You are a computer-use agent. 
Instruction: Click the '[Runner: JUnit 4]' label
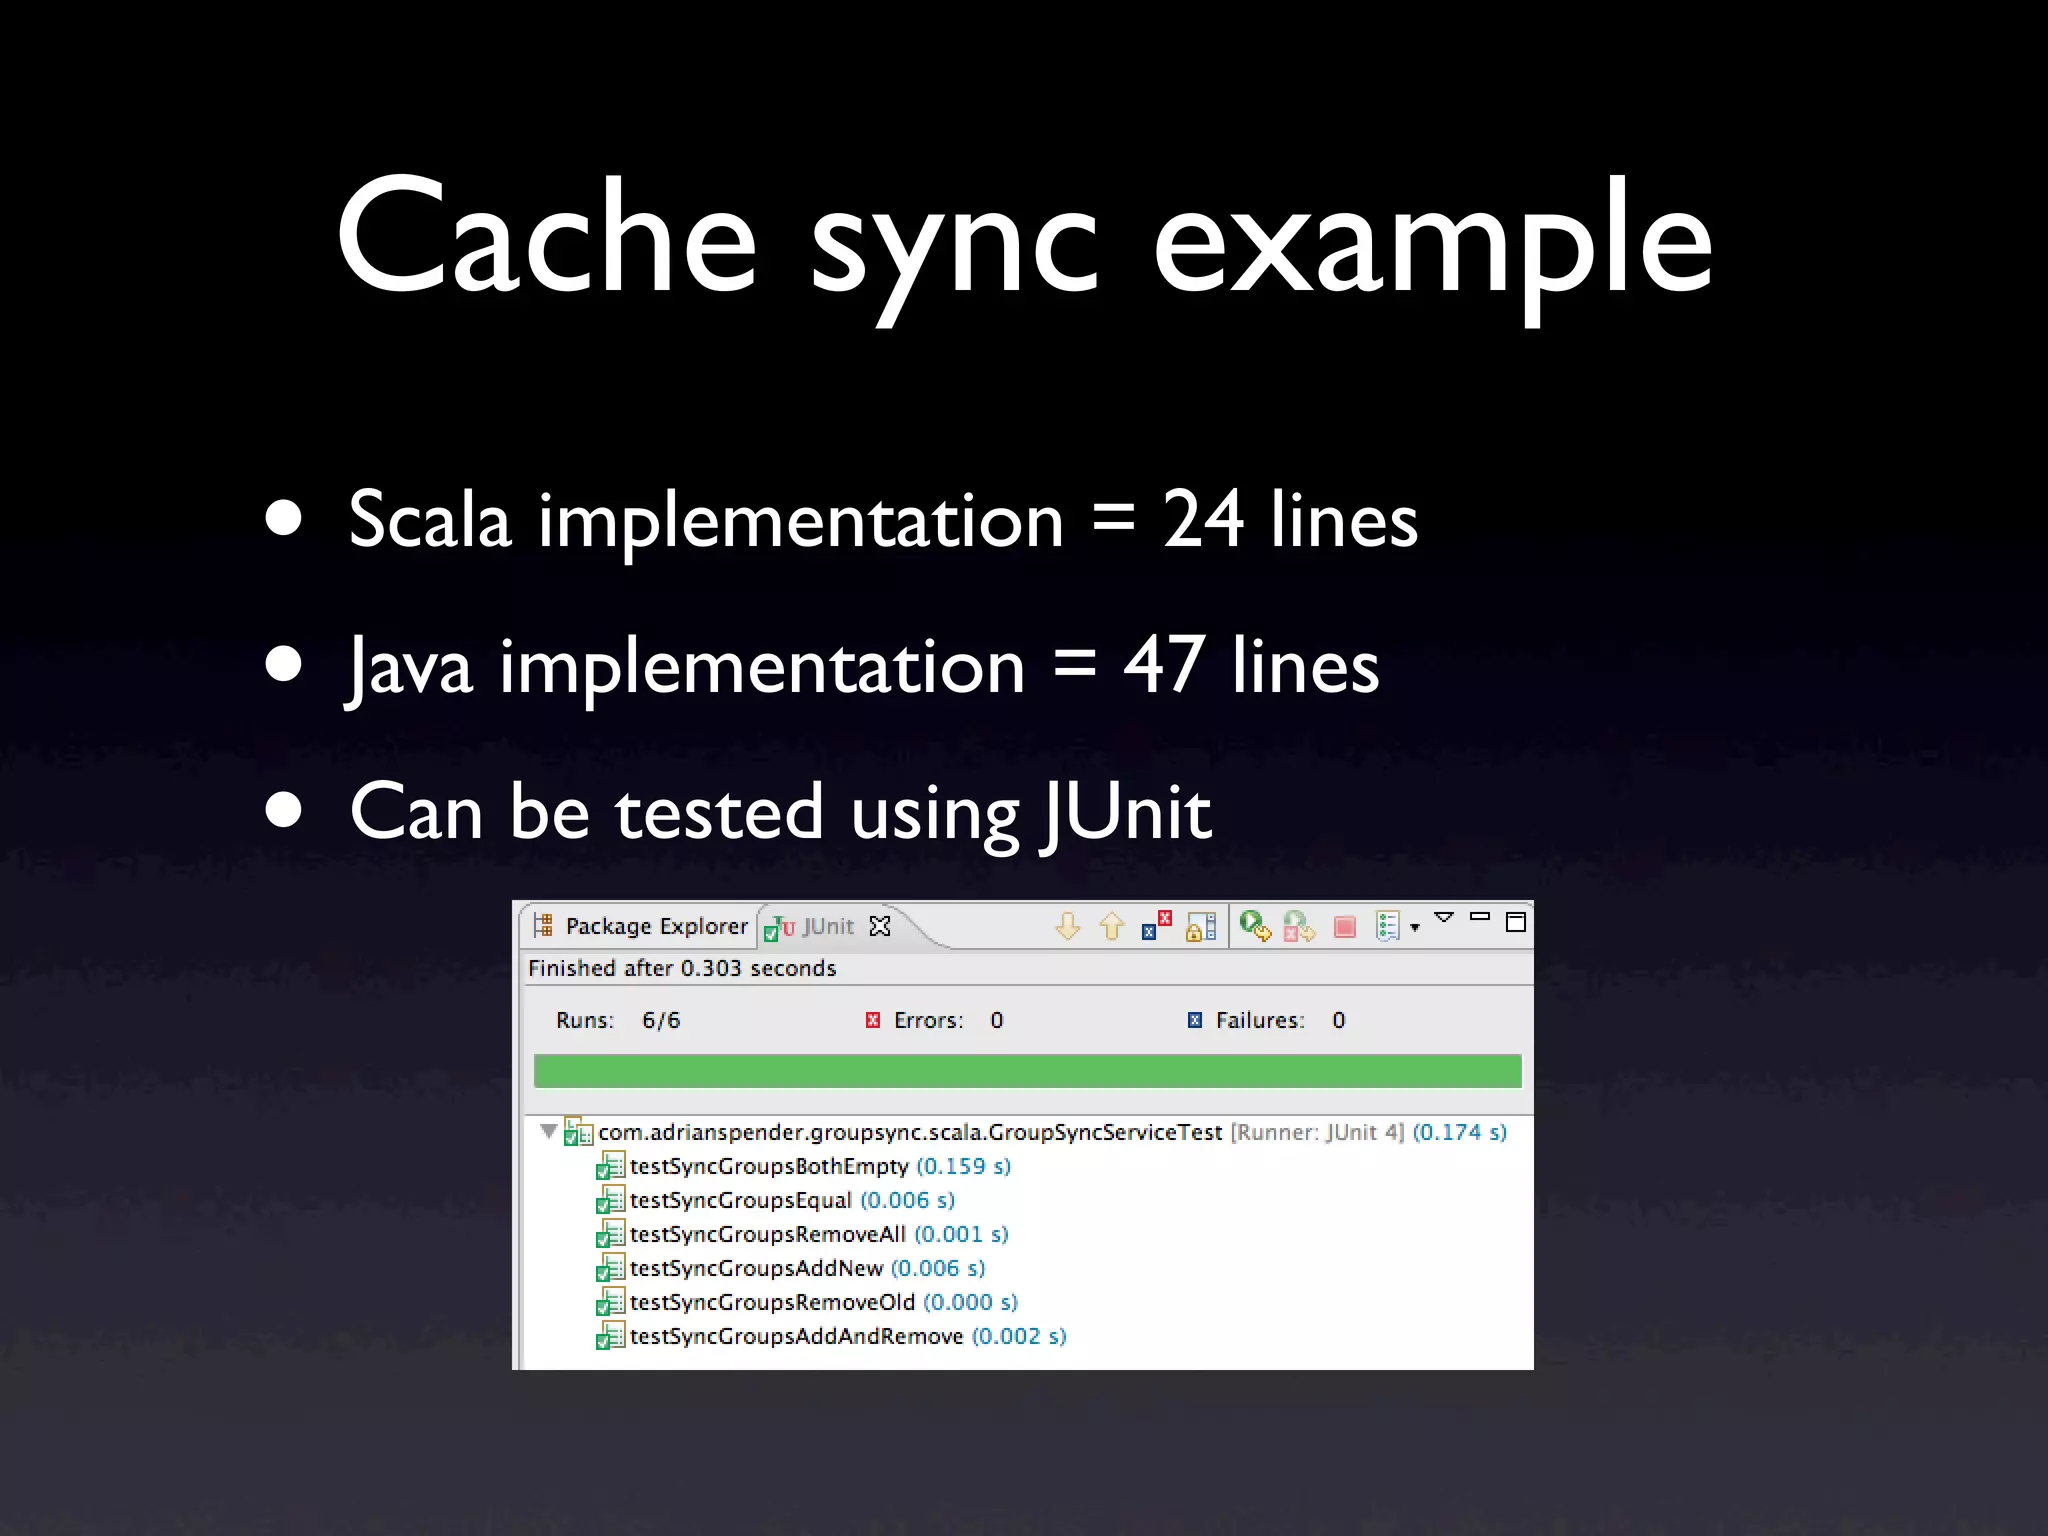[1318, 1132]
